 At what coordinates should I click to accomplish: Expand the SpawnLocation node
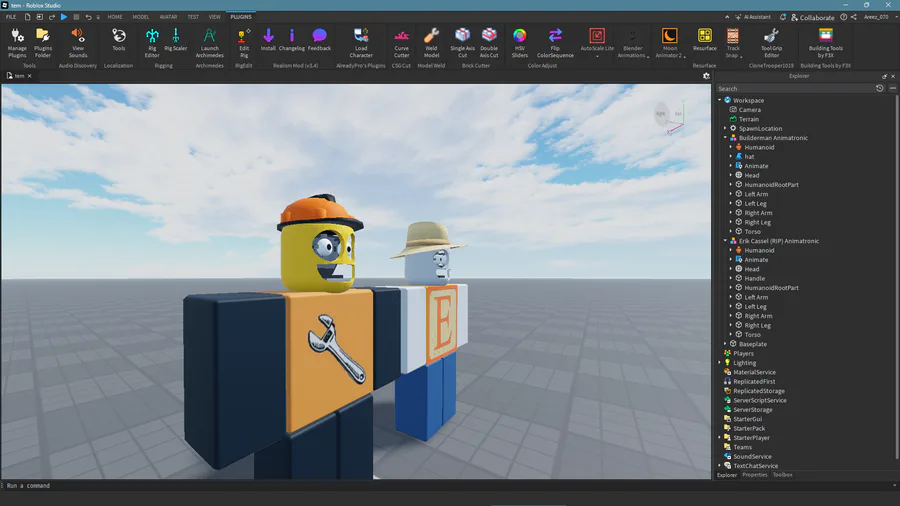pyautogui.click(x=726, y=129)
